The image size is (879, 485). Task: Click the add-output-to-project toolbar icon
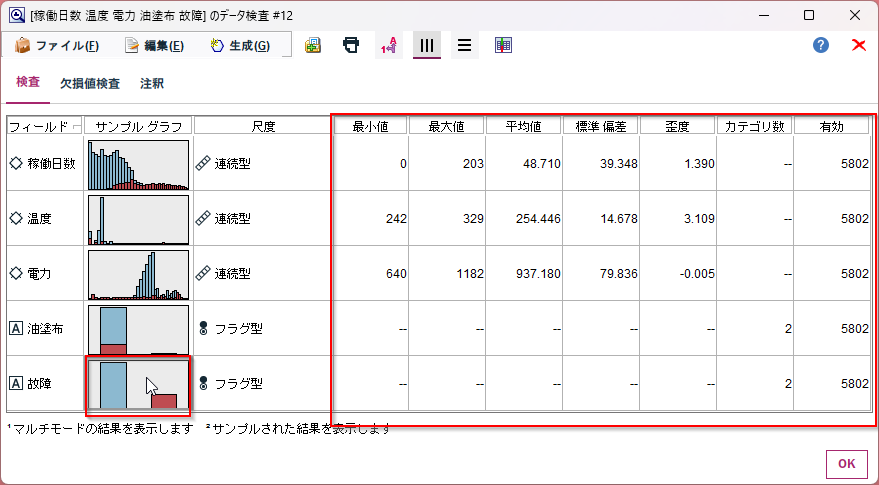(313, 45)
